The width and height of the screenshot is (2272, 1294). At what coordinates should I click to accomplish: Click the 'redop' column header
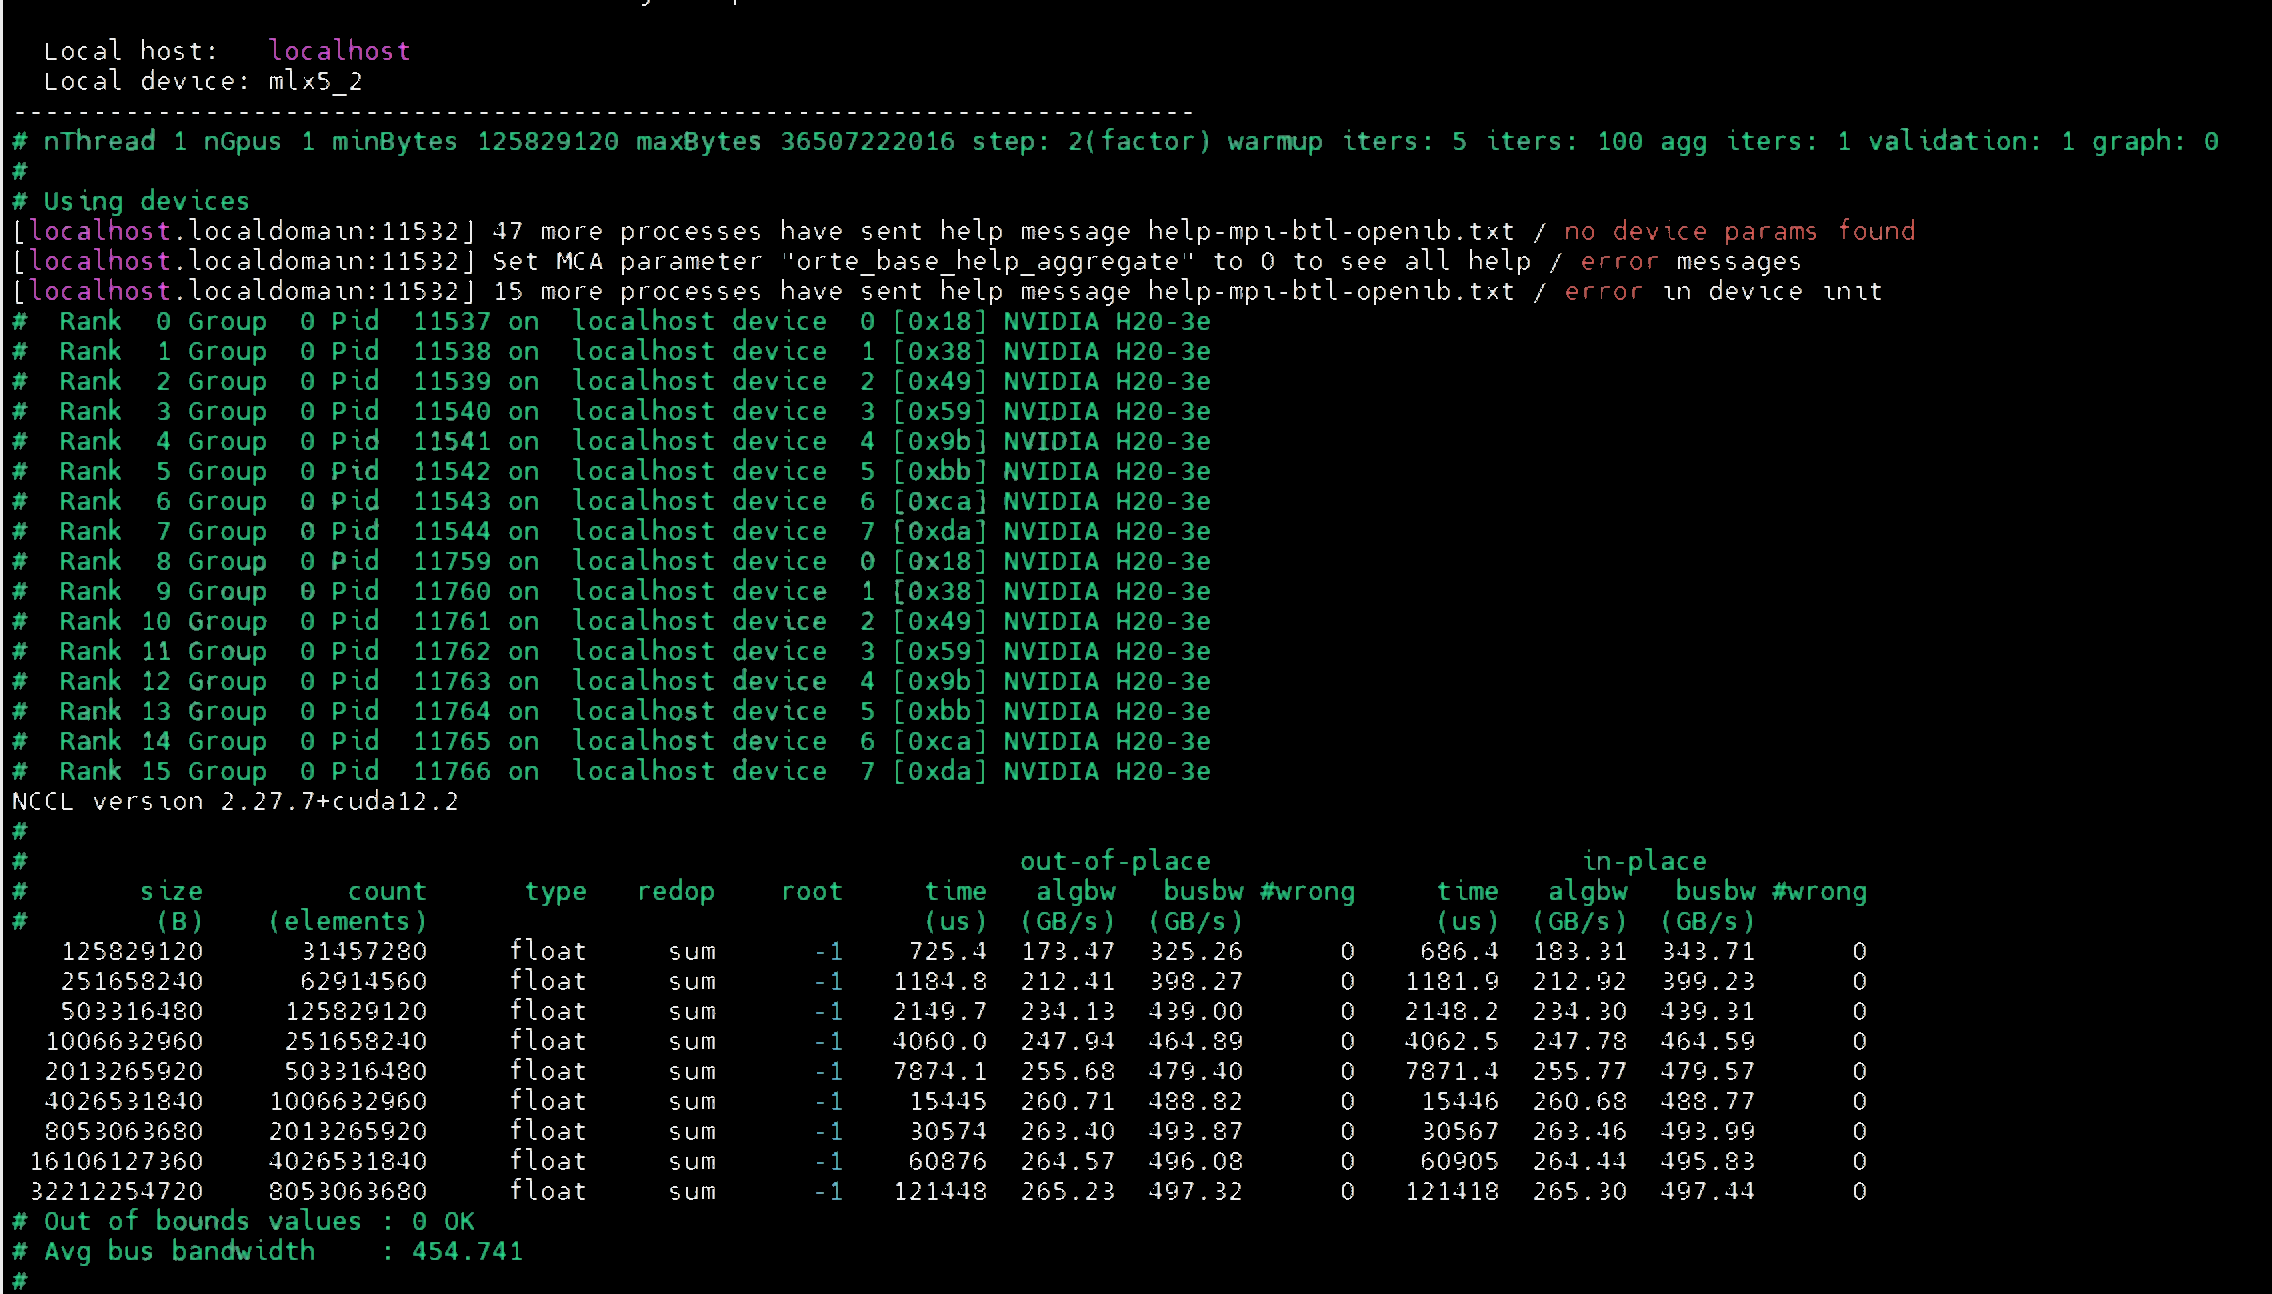[676, 891]
